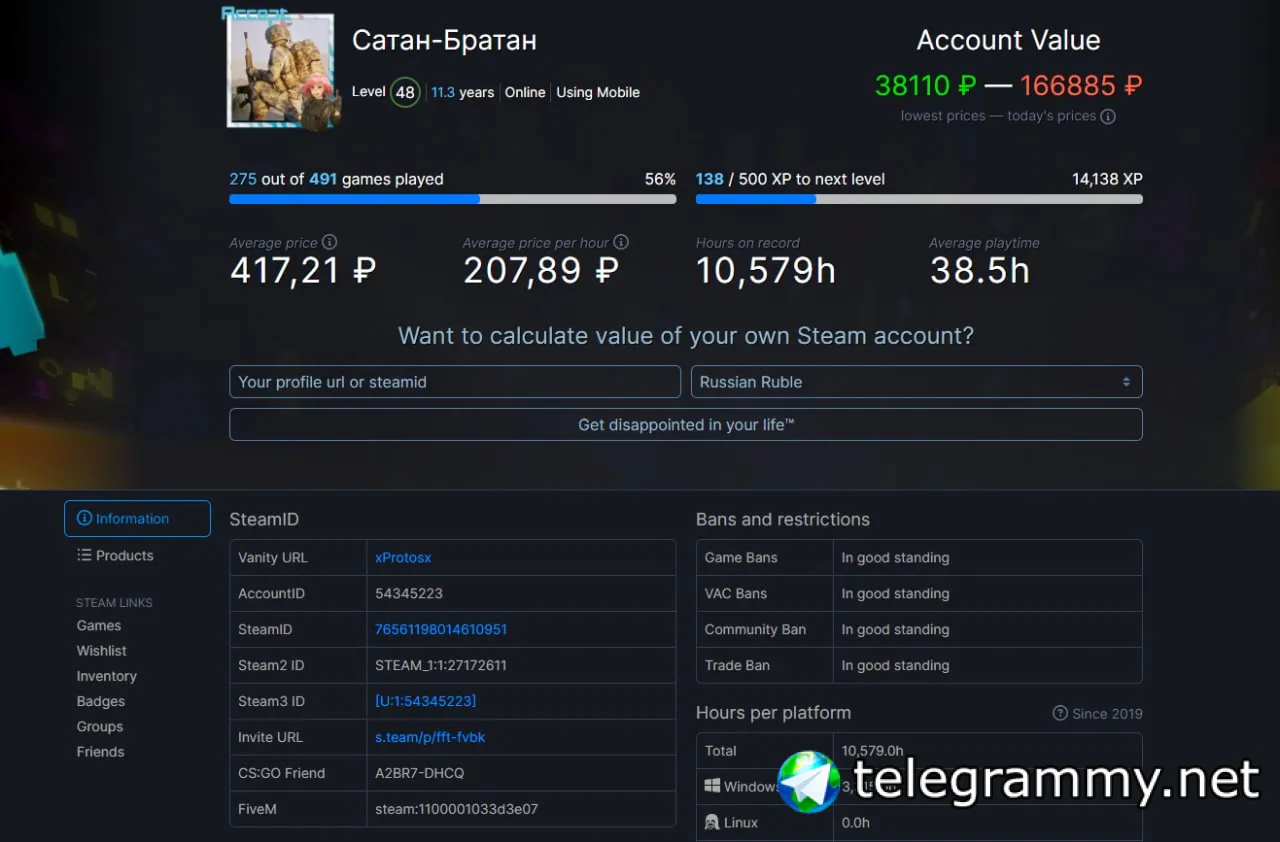This screenshot has width=1280, height=842.
Task: Open the Friends Steam link
Action: tap(101, 752)
